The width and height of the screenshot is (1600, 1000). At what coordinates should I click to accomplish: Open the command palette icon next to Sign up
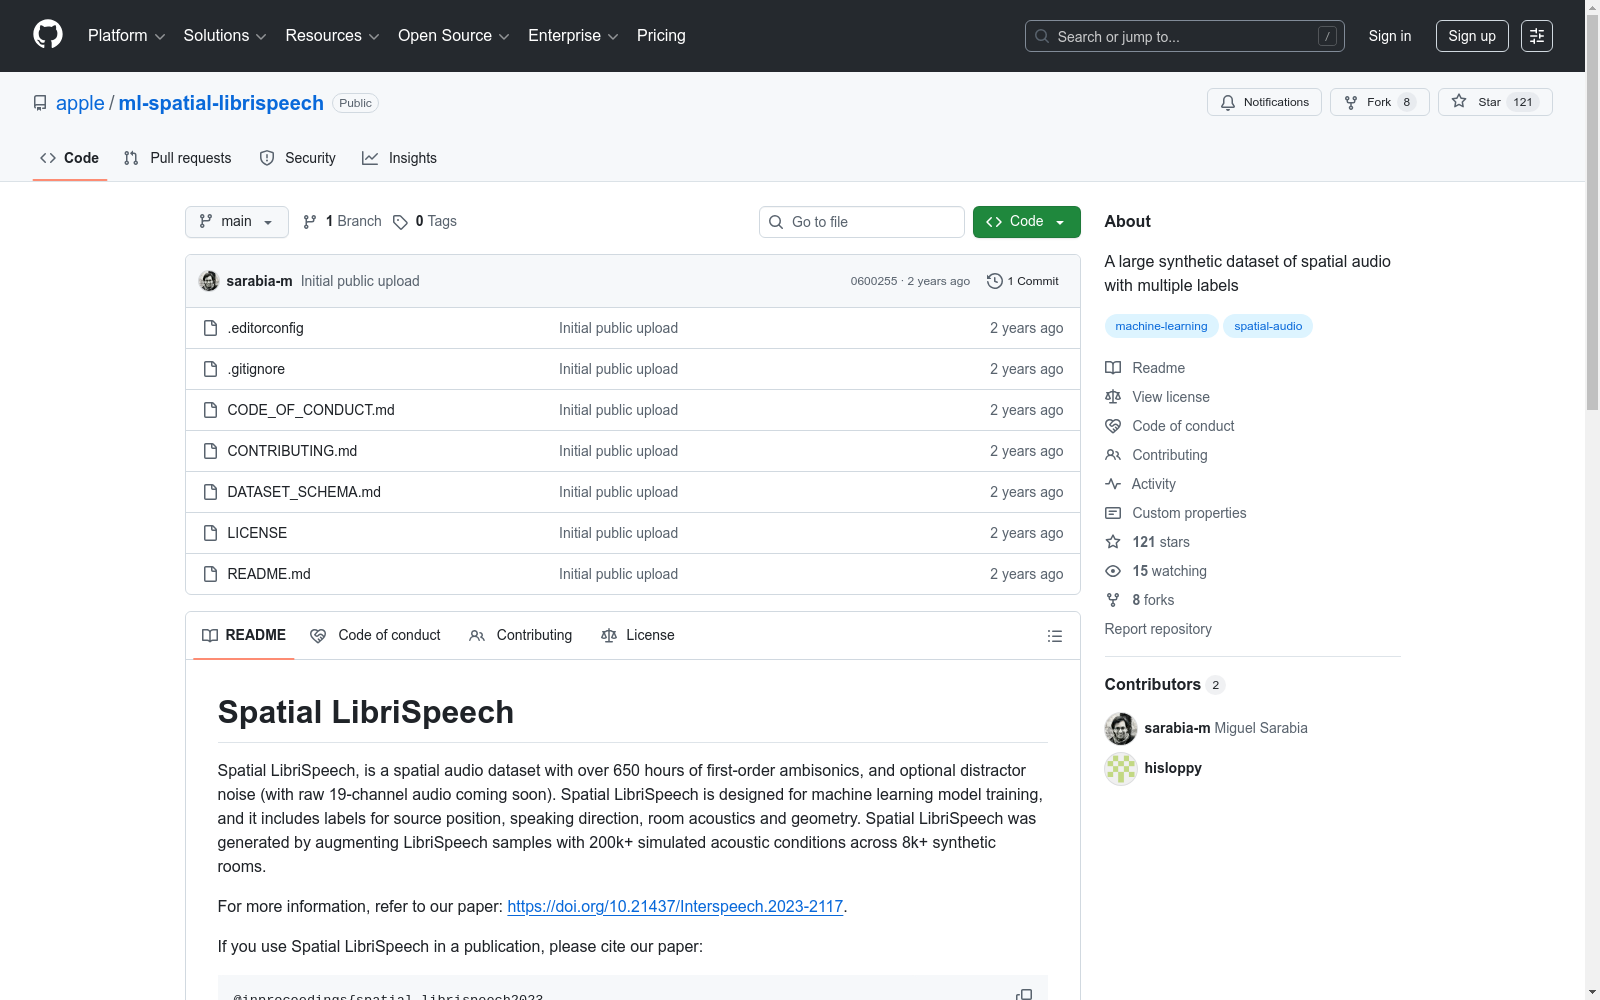pyautogui.click(x=1536, y=36)
